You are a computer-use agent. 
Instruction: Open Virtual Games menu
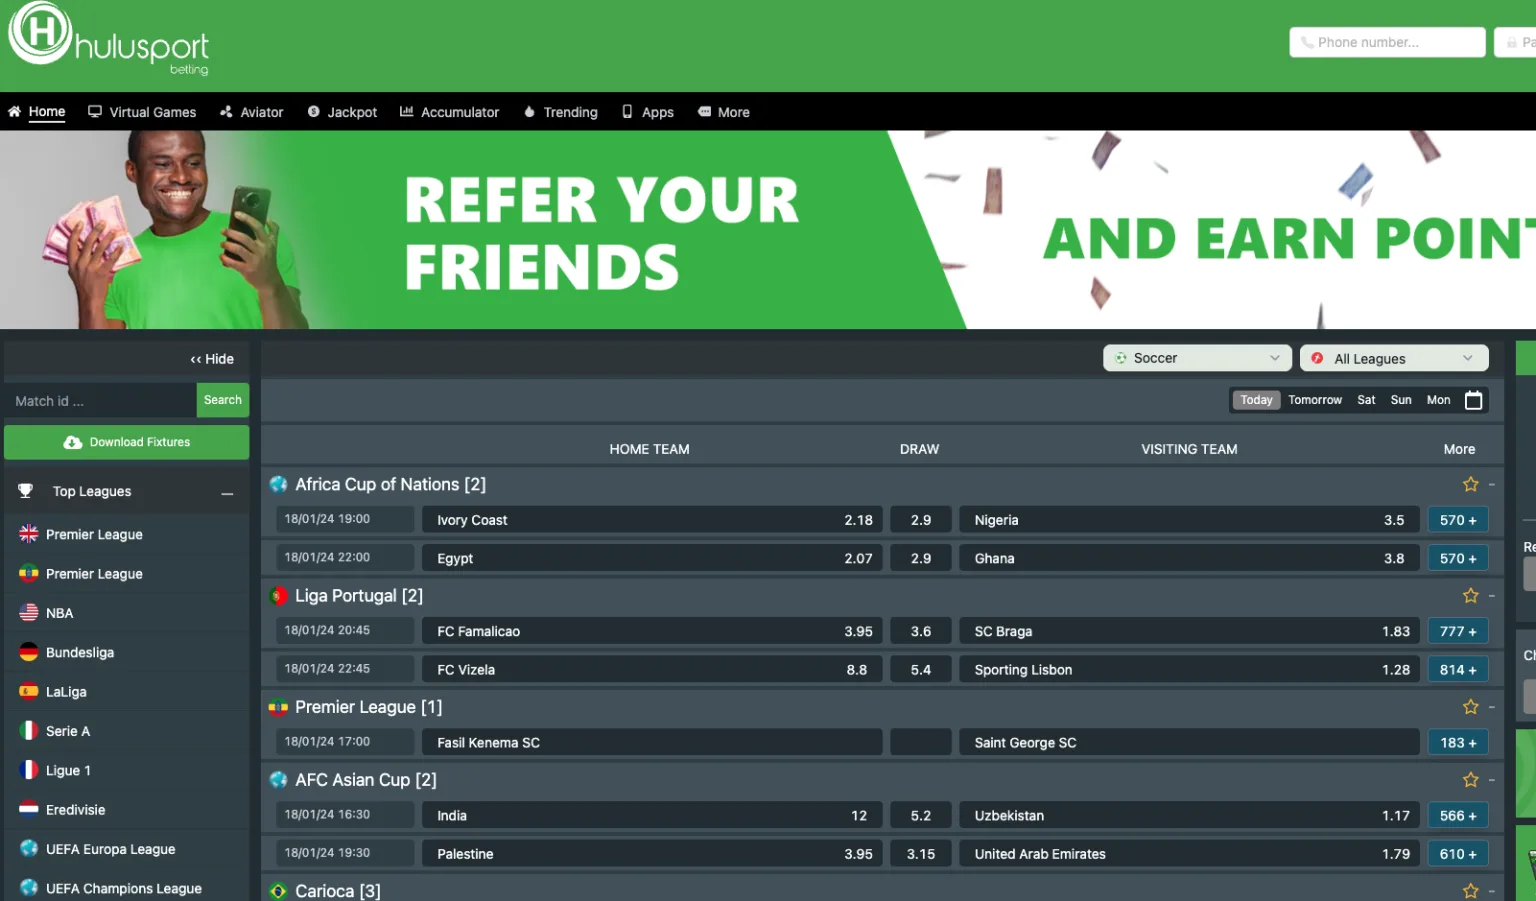click(142, 112)
